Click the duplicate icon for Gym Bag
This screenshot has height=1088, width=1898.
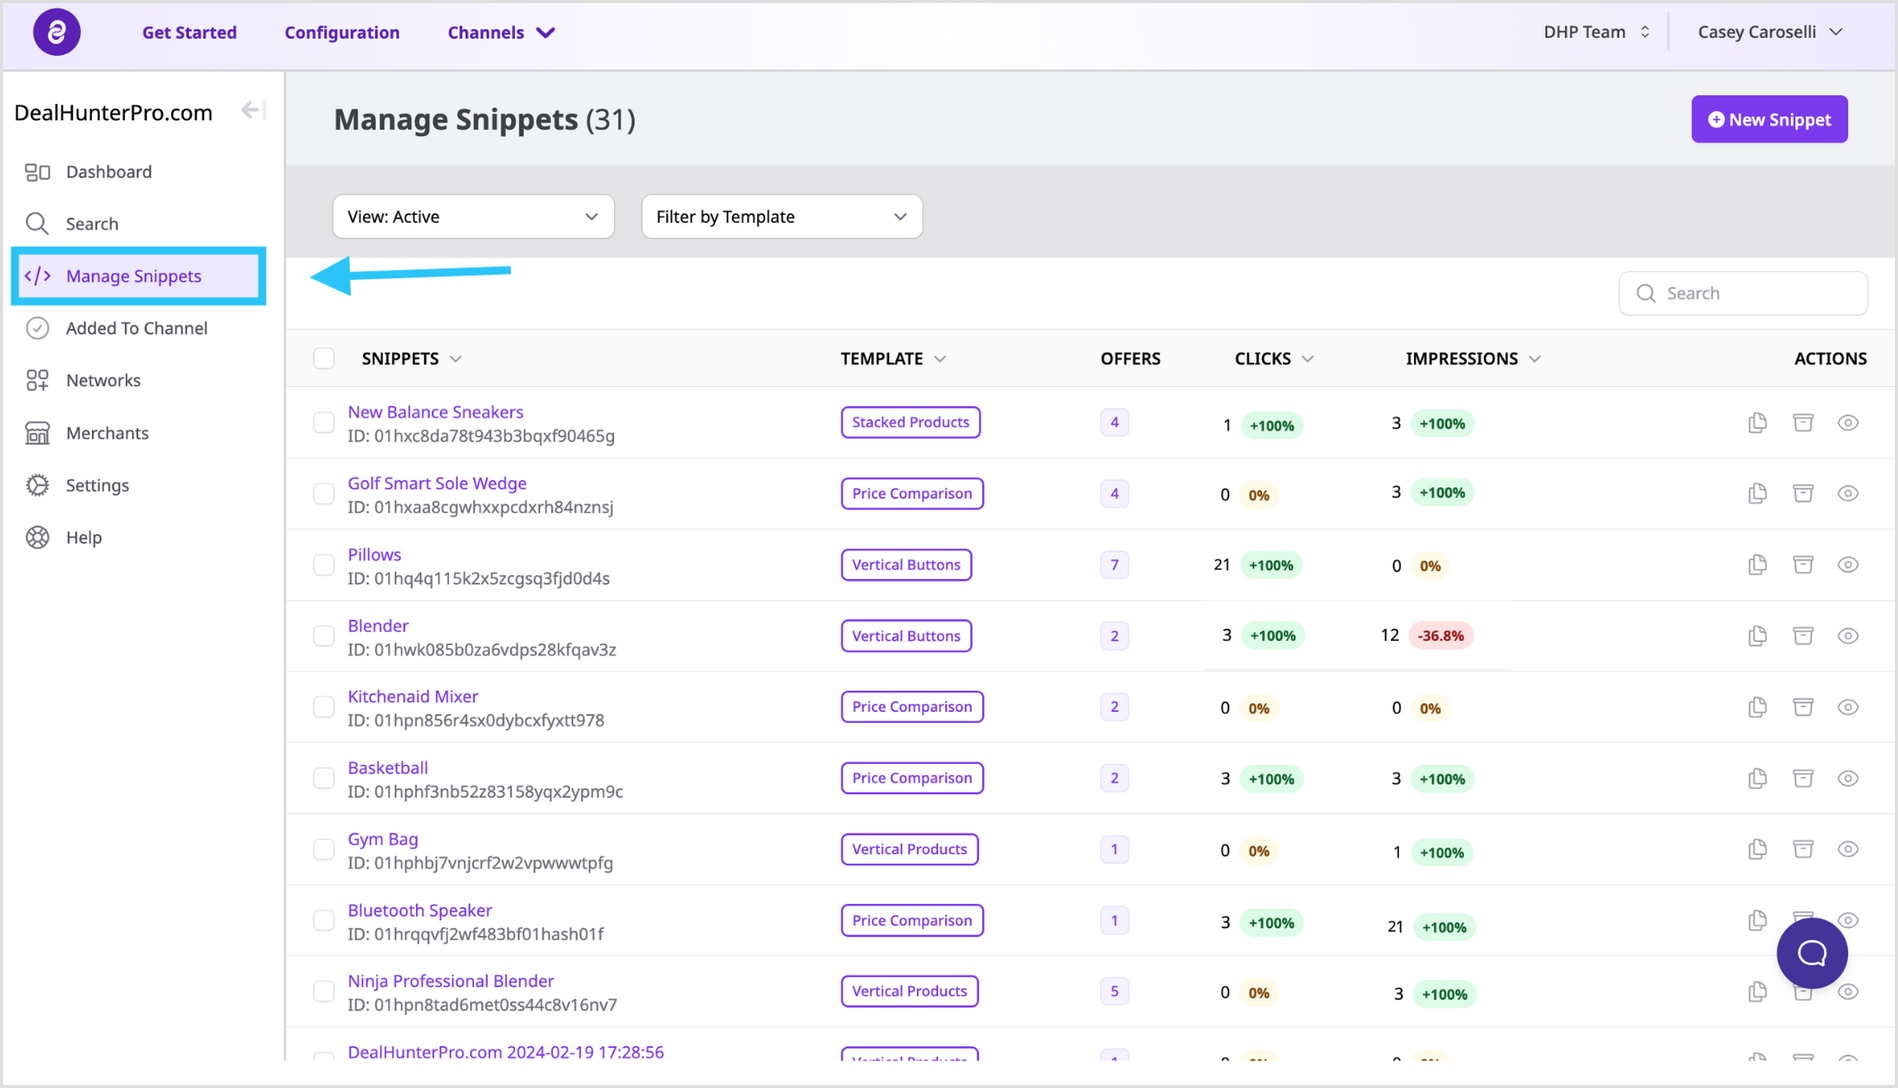tap(1757, 849)
